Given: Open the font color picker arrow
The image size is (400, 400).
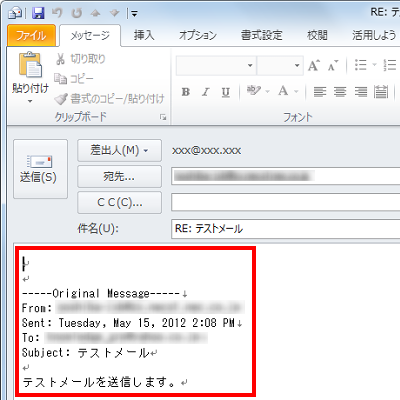Looking at the screenshot, I should 296,91.
